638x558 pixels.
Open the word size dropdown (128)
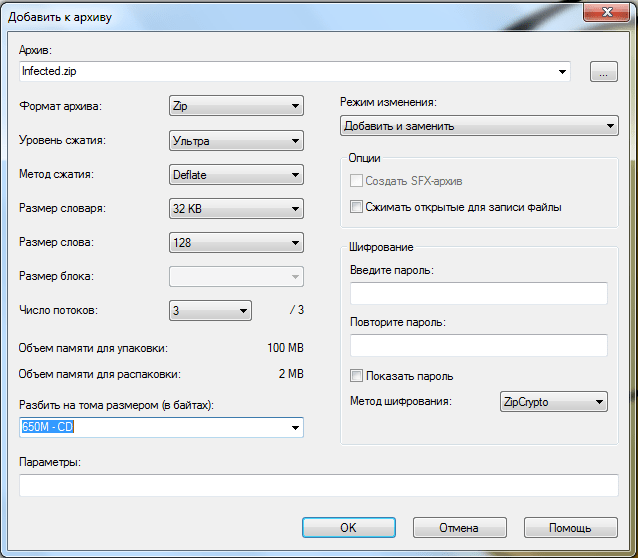(x=236, y=243)
